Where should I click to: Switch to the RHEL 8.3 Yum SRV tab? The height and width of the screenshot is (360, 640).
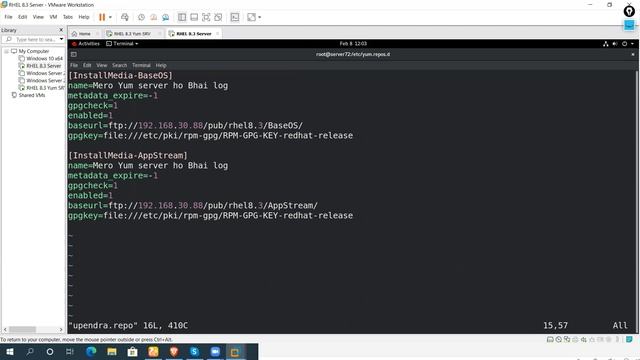[132, 33]
